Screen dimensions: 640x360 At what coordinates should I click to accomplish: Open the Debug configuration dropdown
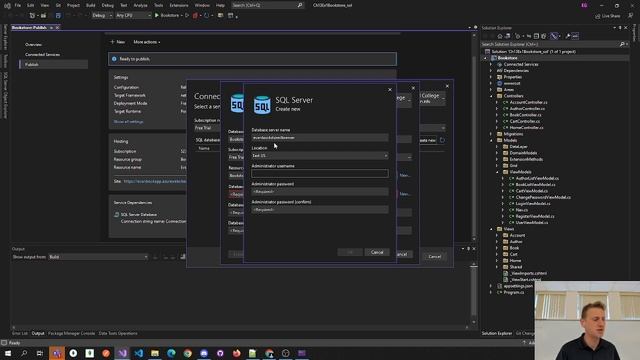[102, 16]
